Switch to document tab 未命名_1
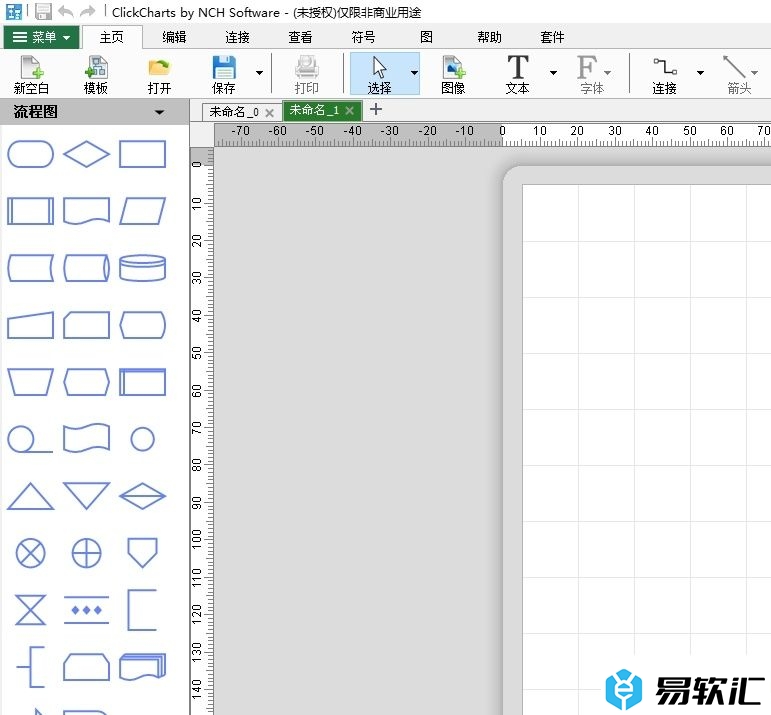Screen dimensions: 771x715 [x=314, y=110]
